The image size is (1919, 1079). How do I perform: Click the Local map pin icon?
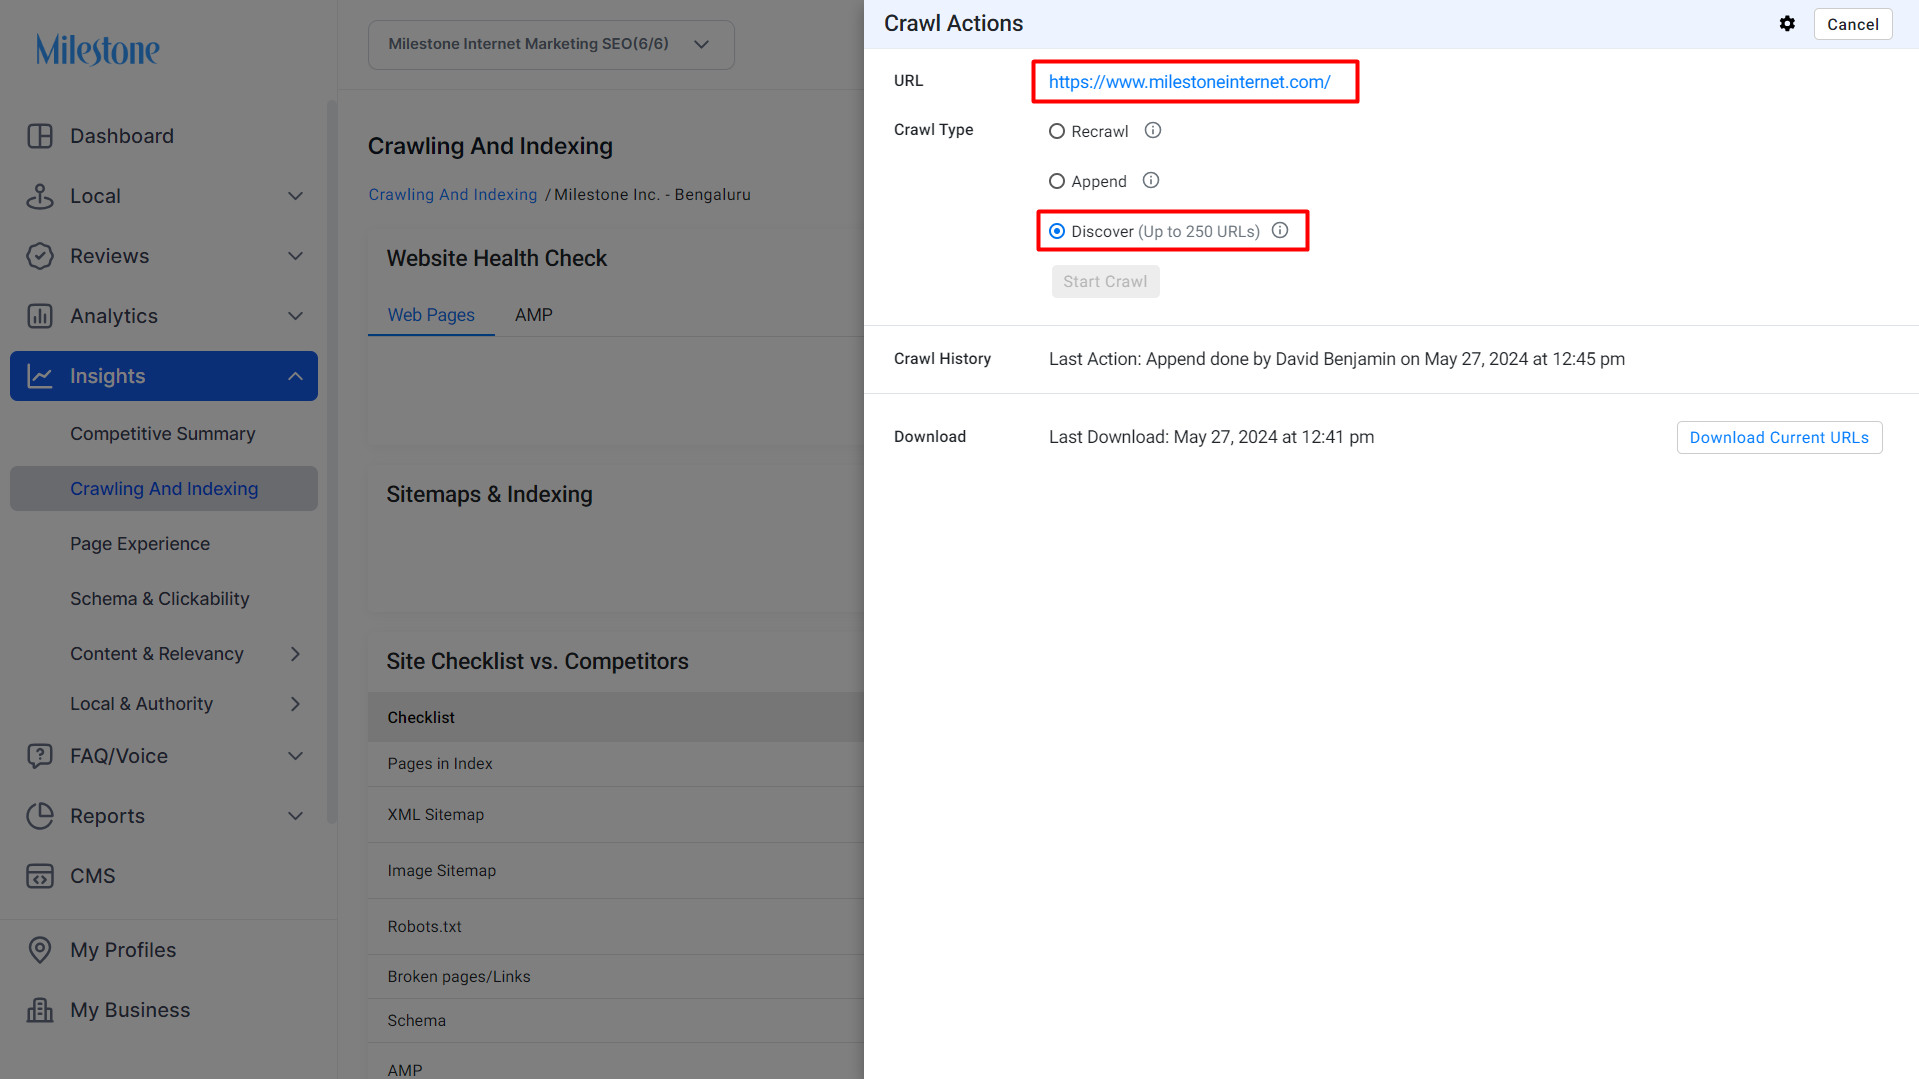click(x=40, y=196)
